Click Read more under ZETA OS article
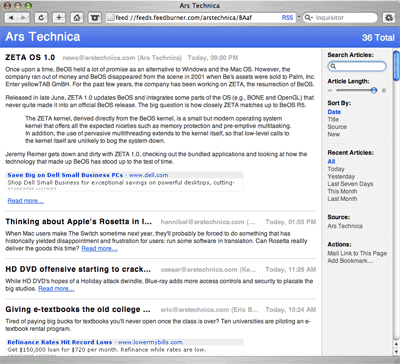 point(25,201)
